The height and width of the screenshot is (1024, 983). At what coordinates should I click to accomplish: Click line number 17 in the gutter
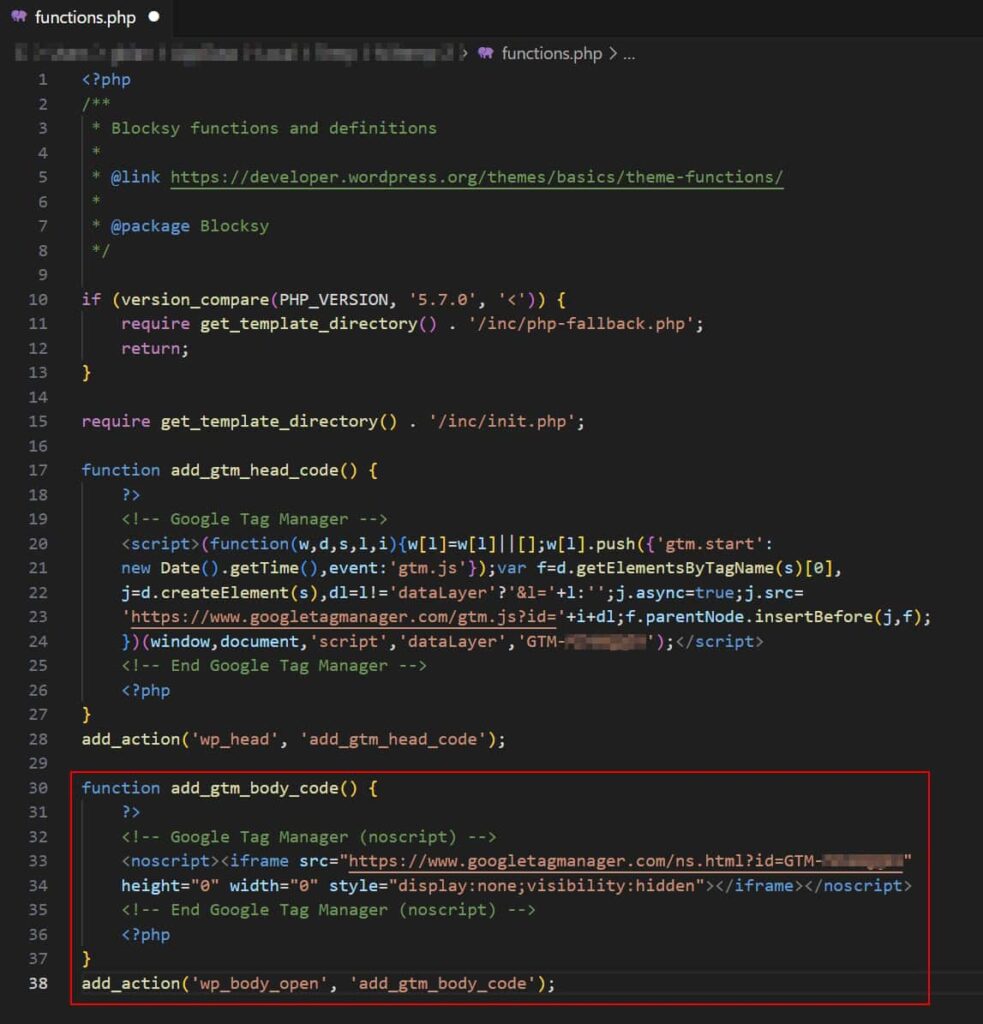pyautogui.click(x=38, y=470)
